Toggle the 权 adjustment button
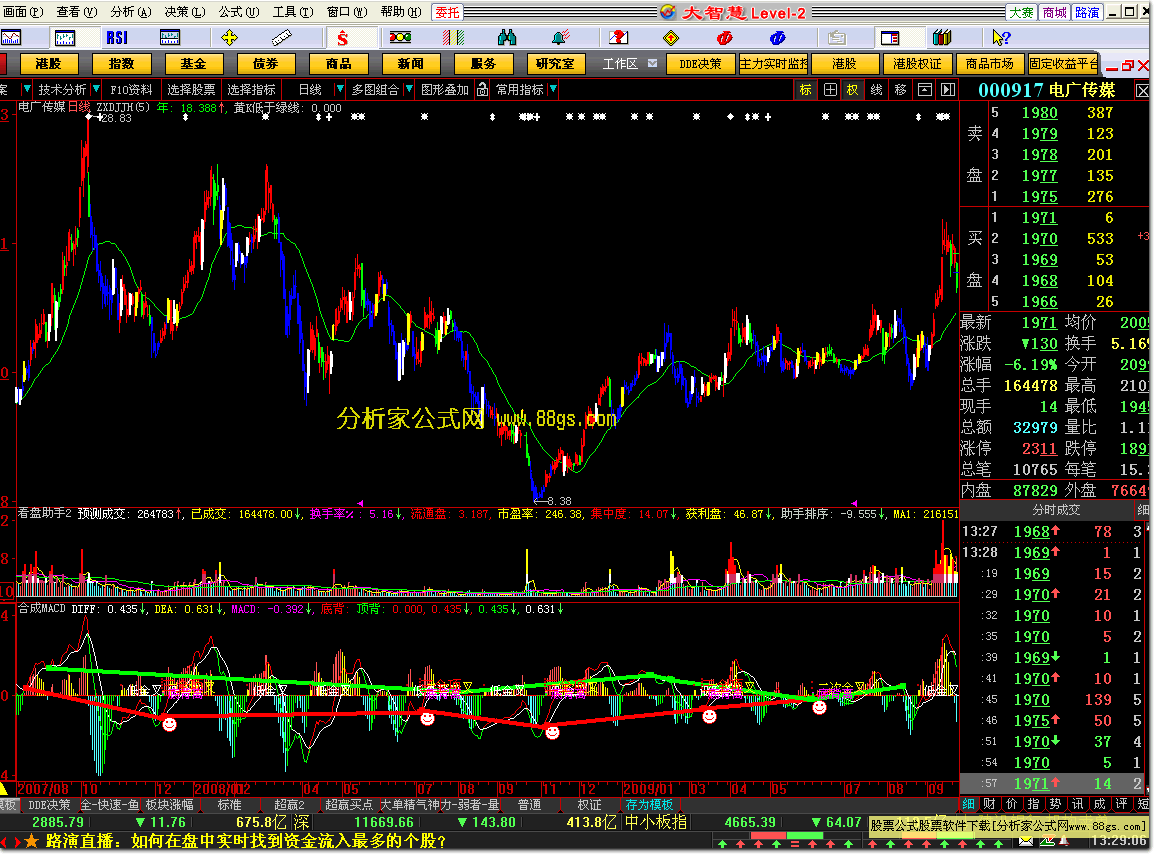This screenshot has width=1156, height=855. pyautogui.click(x=852, y=90)
